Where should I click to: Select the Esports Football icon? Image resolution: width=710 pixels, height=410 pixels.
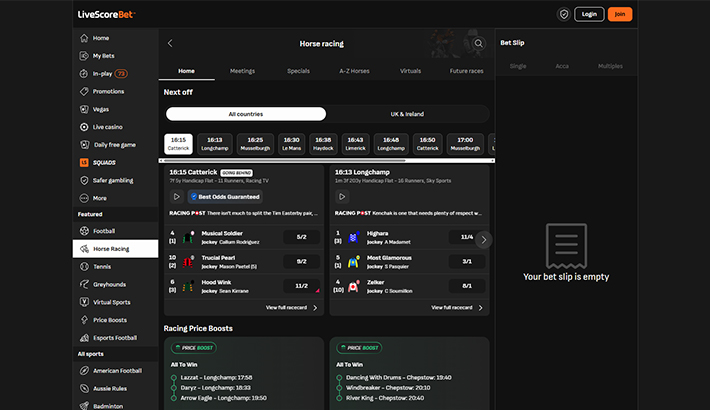coord(84,338)
